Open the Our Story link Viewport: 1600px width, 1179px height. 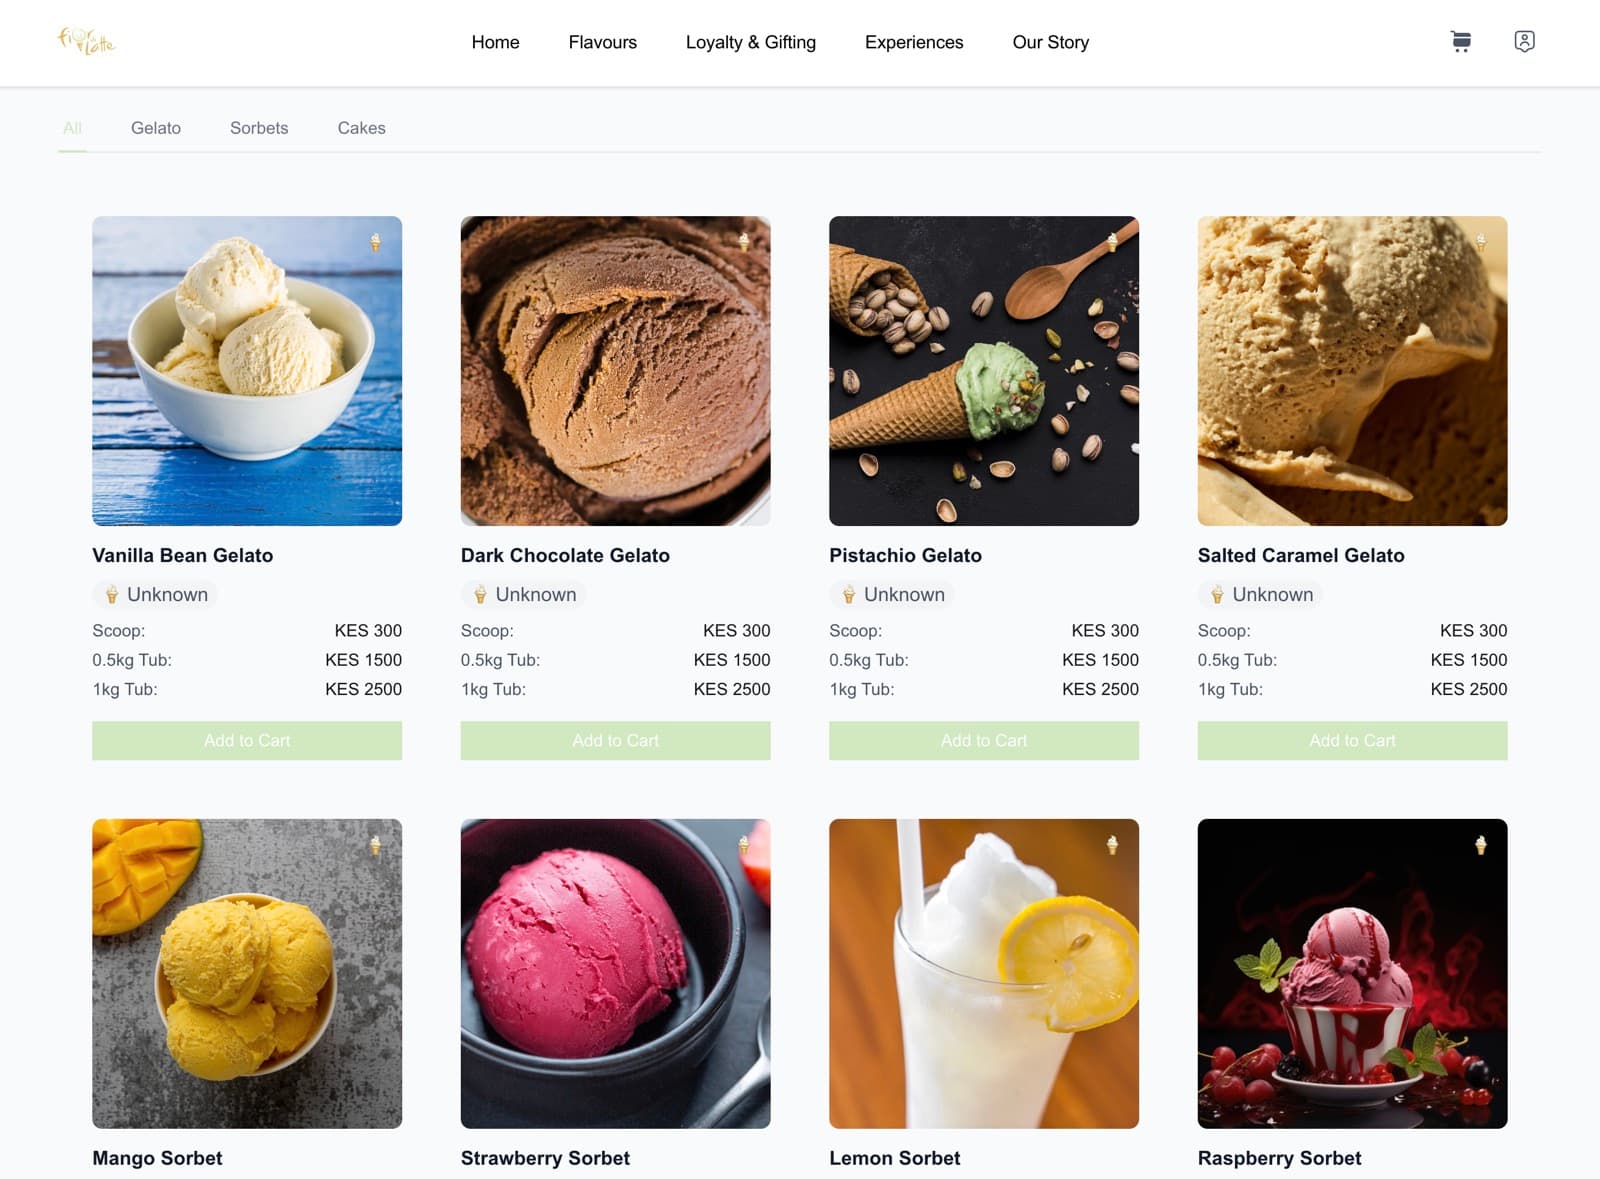coord(1050,42)
